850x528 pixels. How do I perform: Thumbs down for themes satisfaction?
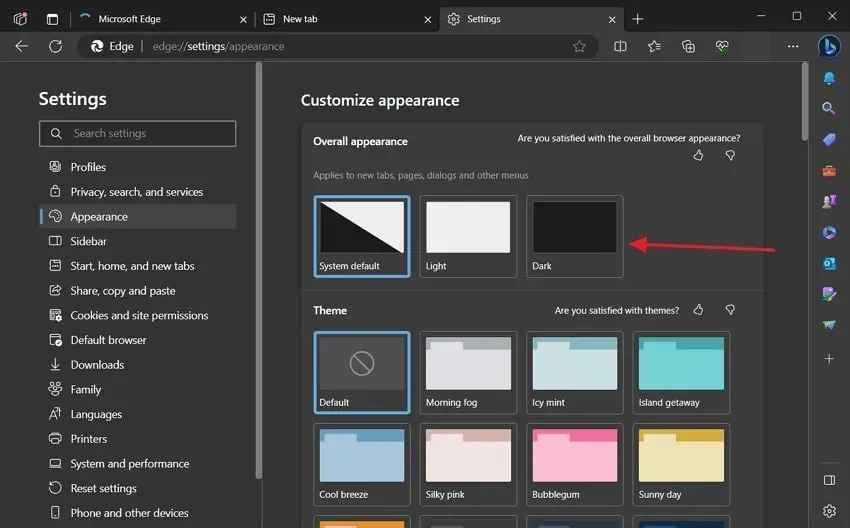(x=730, y=310)
